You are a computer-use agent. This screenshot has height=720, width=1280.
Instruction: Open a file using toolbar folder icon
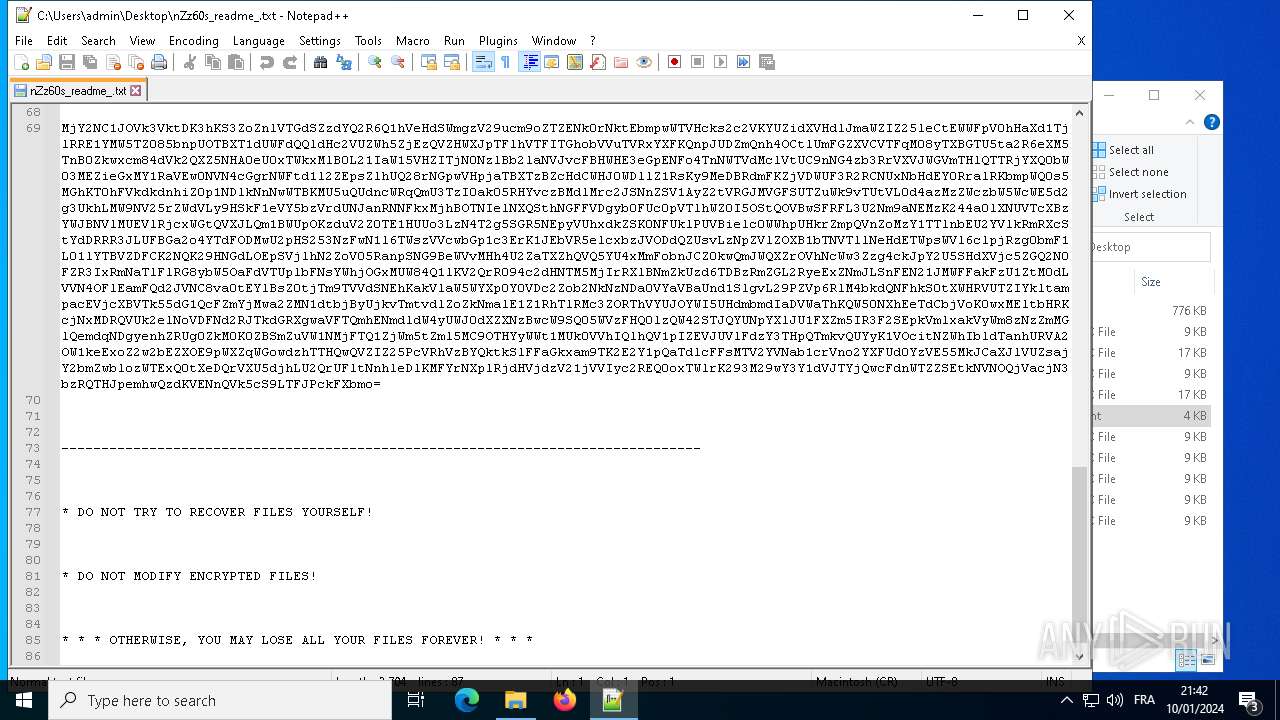click(44, 62)
